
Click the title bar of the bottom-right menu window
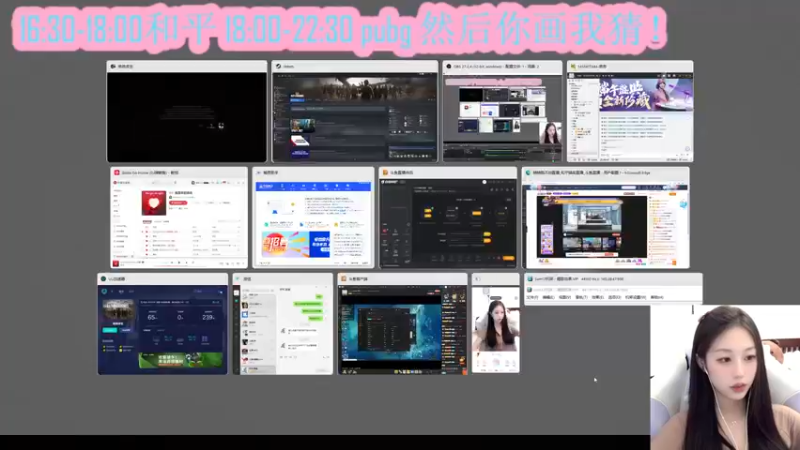[613, 279]
